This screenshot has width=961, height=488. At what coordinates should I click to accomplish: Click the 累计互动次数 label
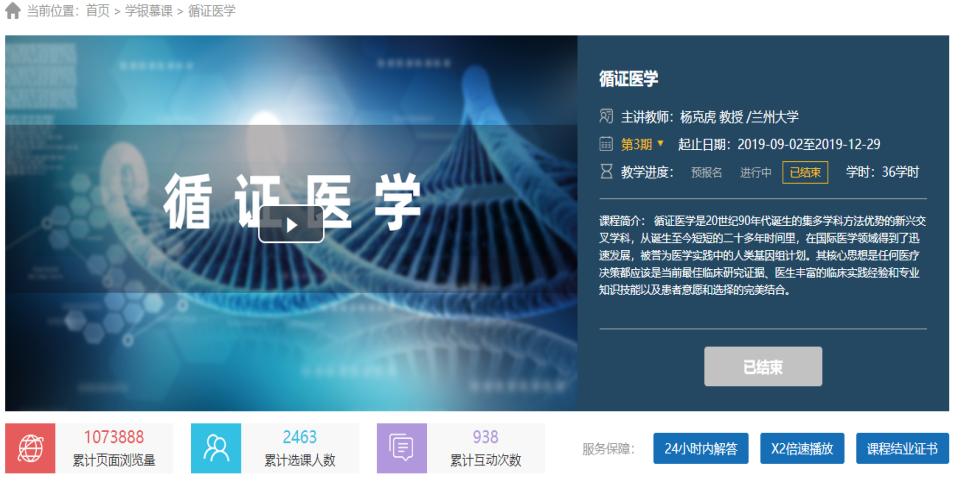tap(485, 460)
